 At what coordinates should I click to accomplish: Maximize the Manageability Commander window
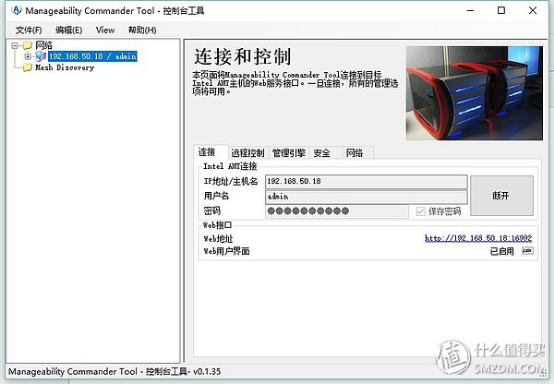(501, 11)
